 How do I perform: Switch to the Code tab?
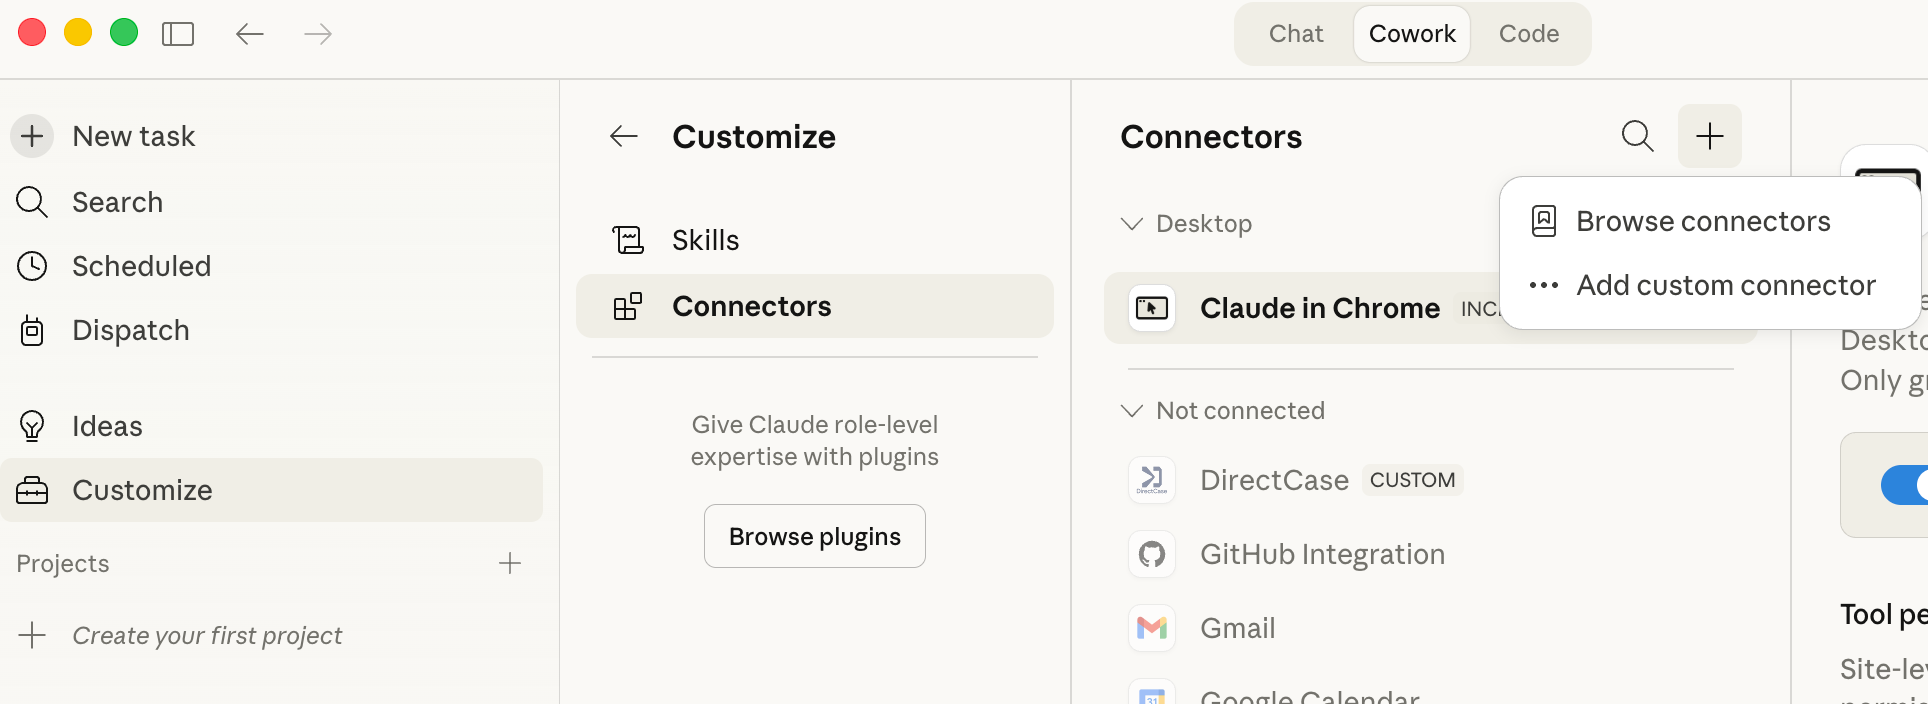pos(1528,34)
